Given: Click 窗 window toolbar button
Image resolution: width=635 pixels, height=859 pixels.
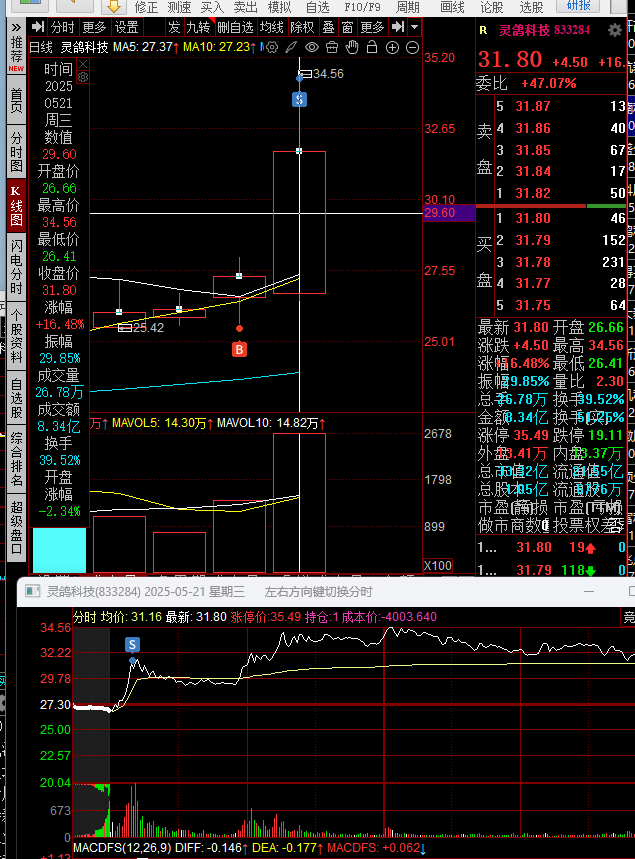Looking at the screenshot, I should click(347, 27).
